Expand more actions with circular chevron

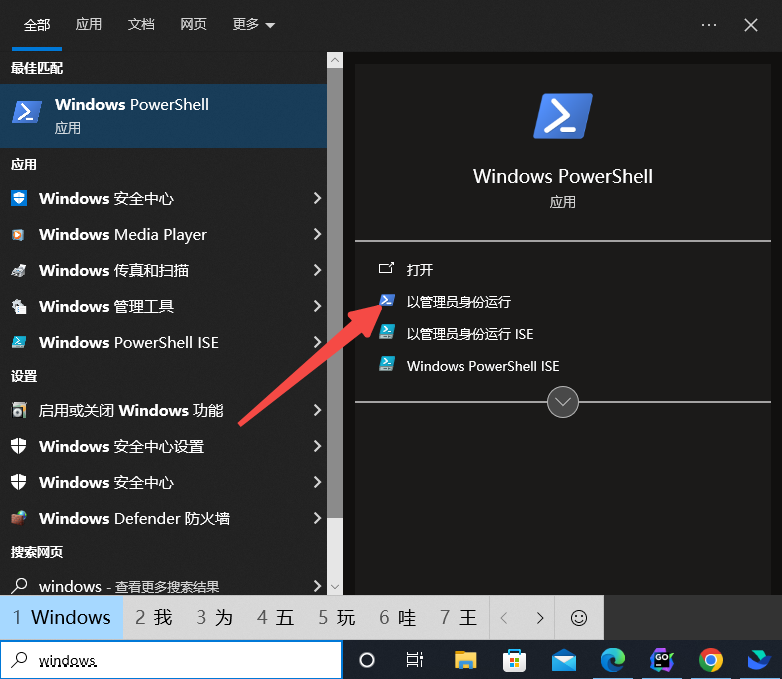[563, 402]
